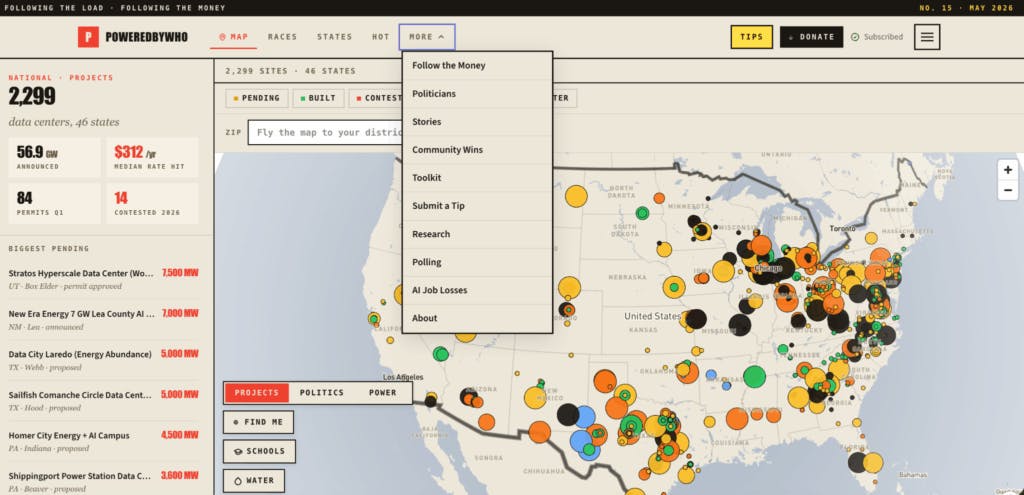Open New Era Energy Lea County entry
1024x495 pixels.
point(103,320)
